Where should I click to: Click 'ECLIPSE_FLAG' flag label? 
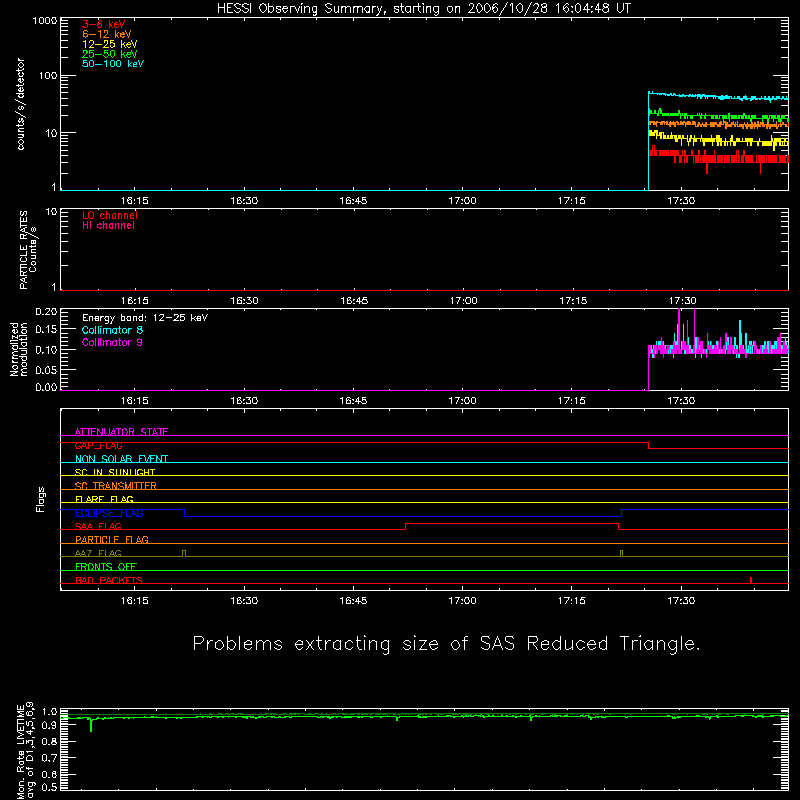(109, 513)
